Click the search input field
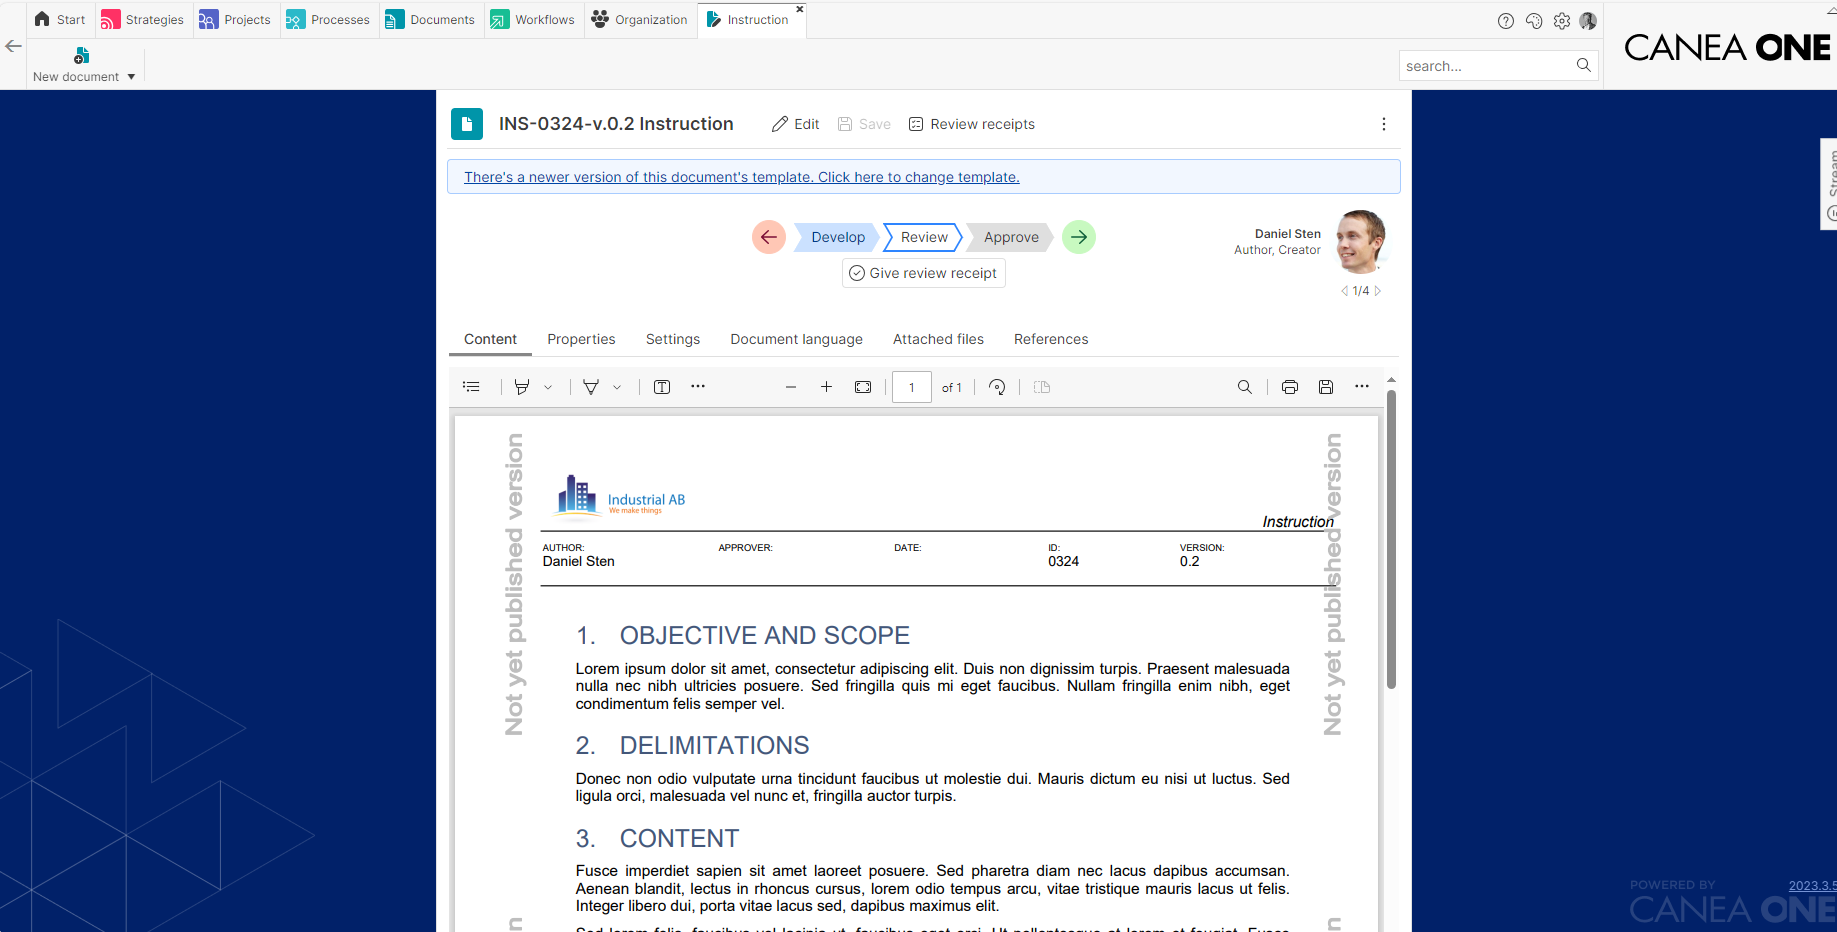 1485,66
